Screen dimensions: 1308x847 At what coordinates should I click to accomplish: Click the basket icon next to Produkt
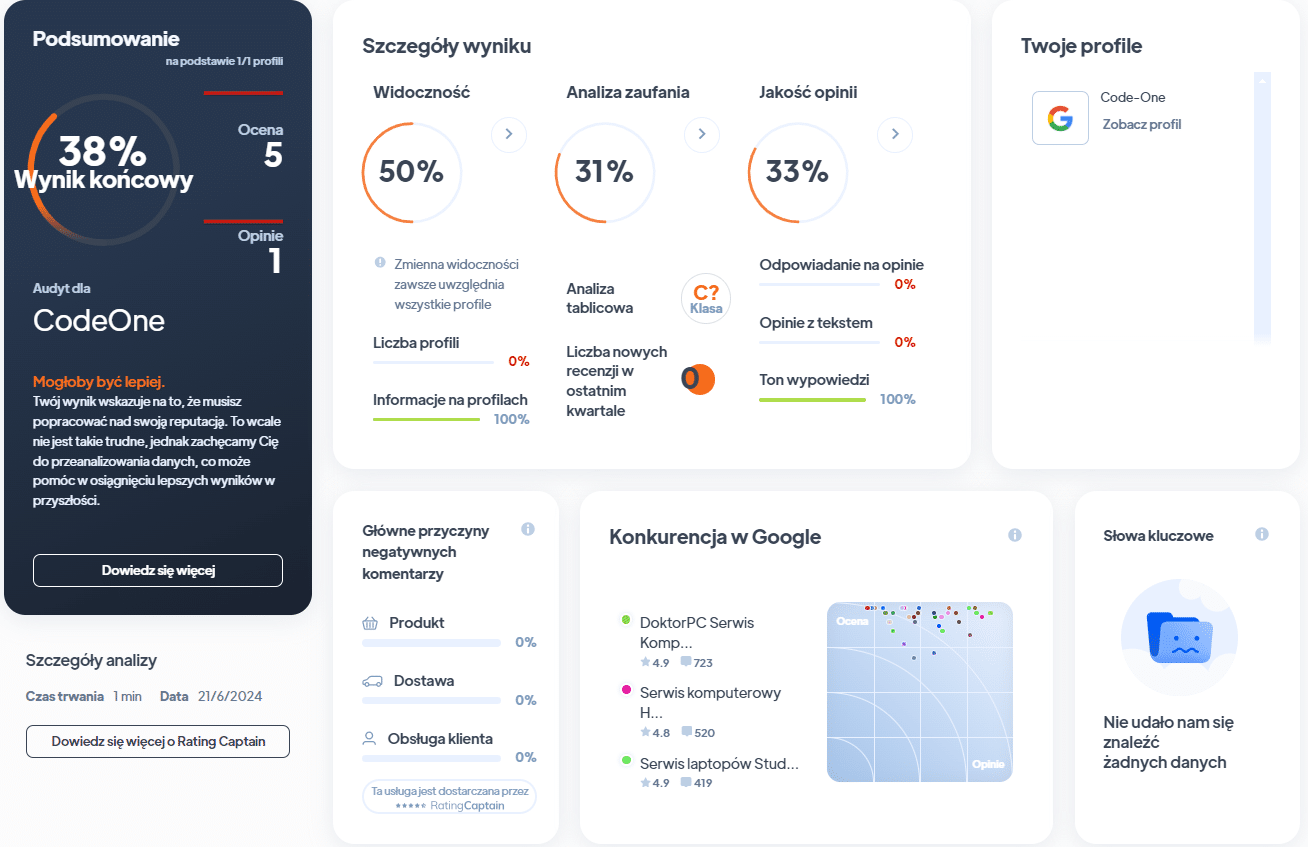pyautogui.click(x=370, y=623)
